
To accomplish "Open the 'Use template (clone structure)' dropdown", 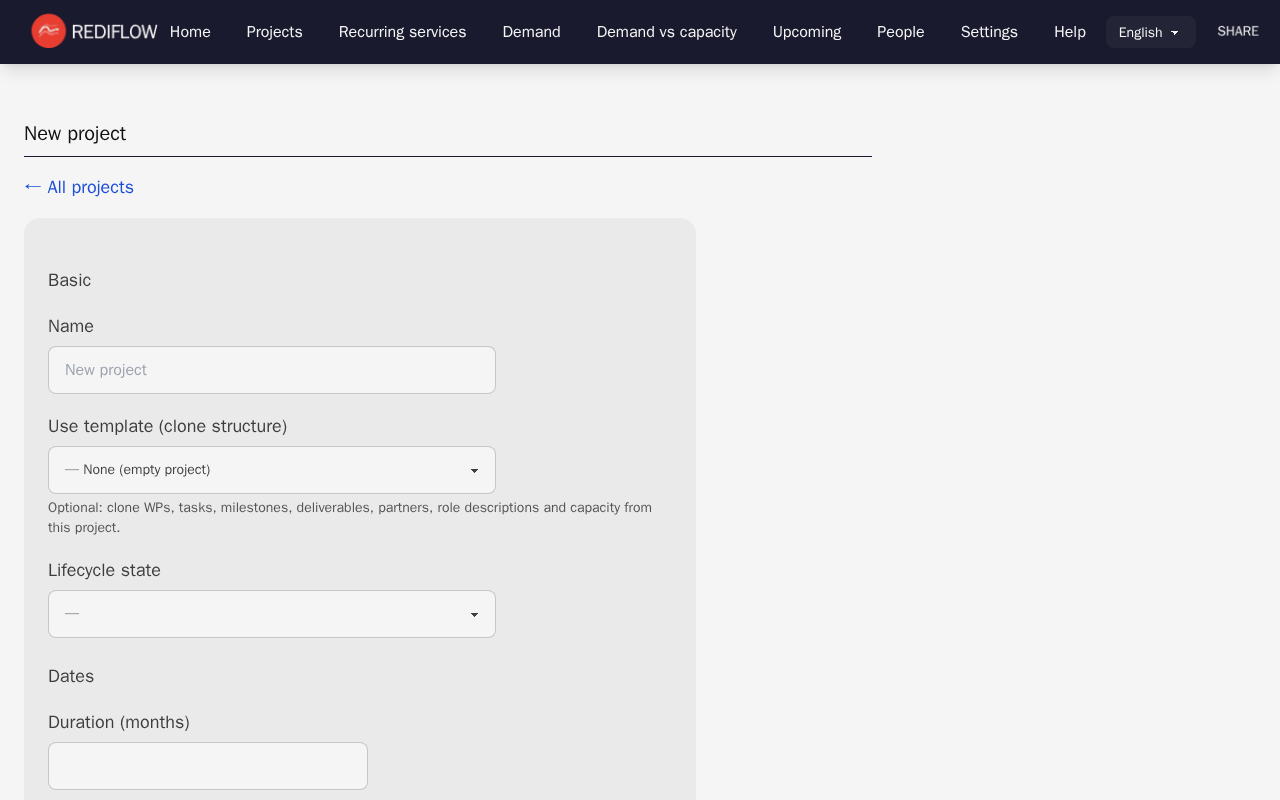I will (272, 470).
